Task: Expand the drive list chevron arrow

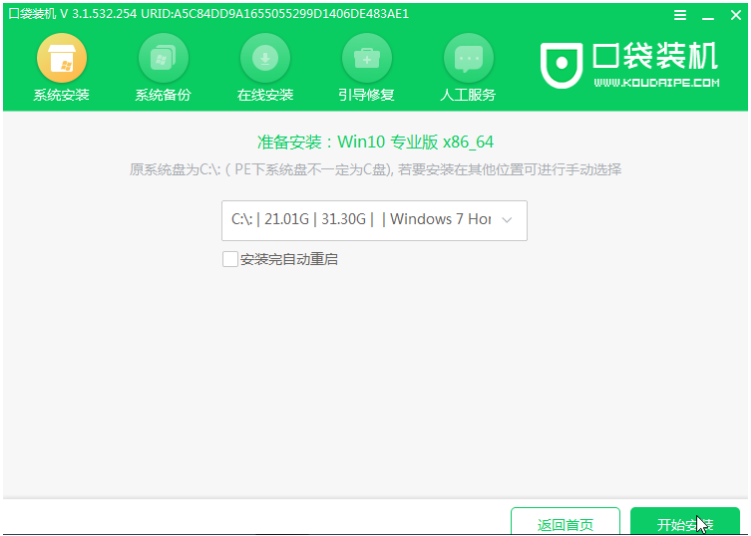Action: click(507, 220)
